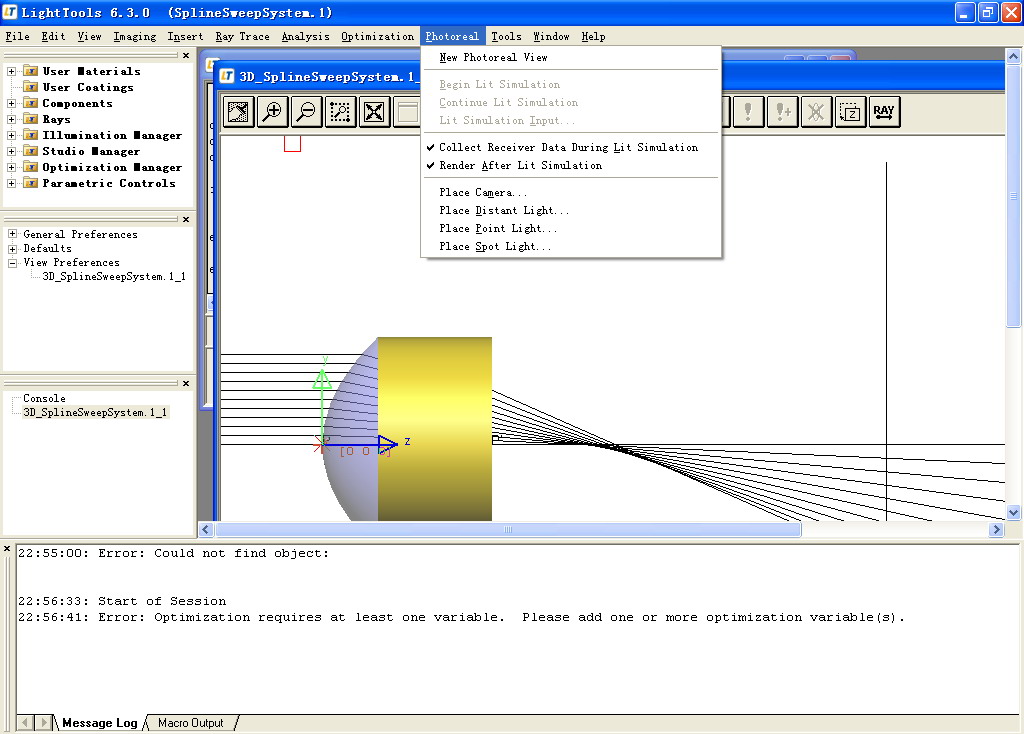Click the message log tab scroll-left arrow

click(x=25, y=722)
